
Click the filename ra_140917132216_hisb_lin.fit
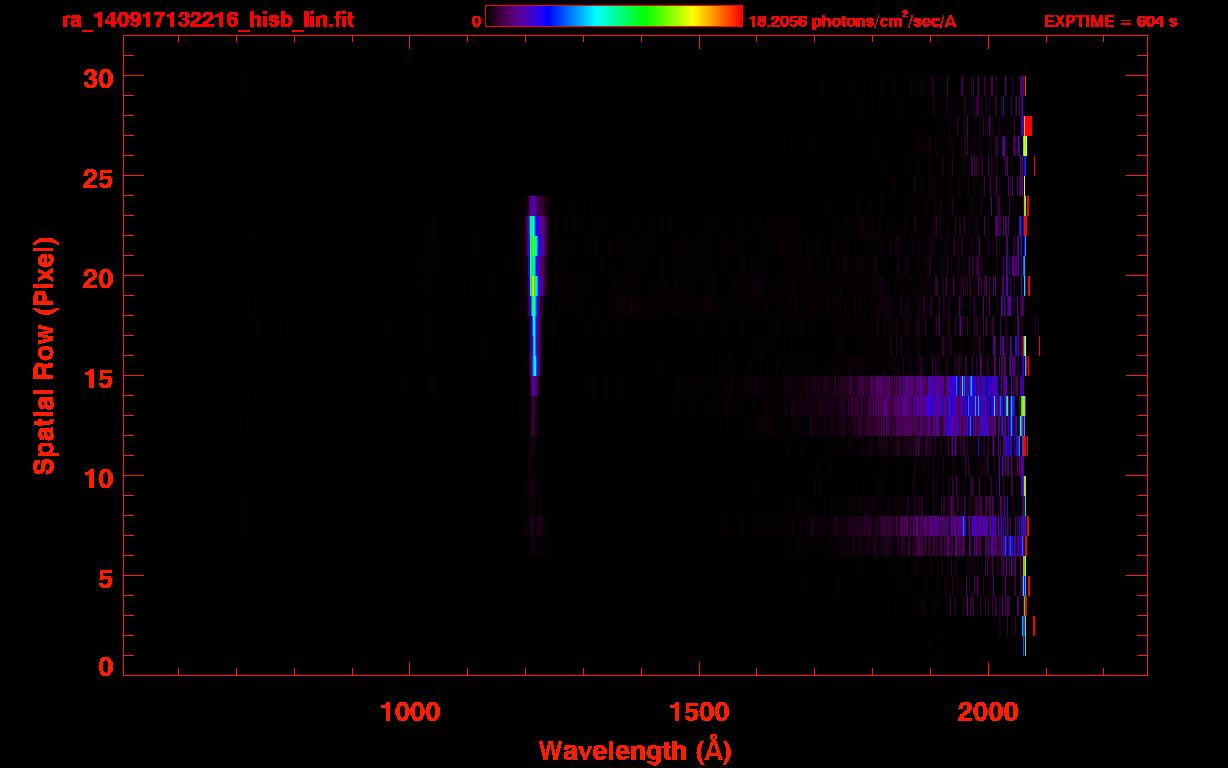(x=207, y=19)
